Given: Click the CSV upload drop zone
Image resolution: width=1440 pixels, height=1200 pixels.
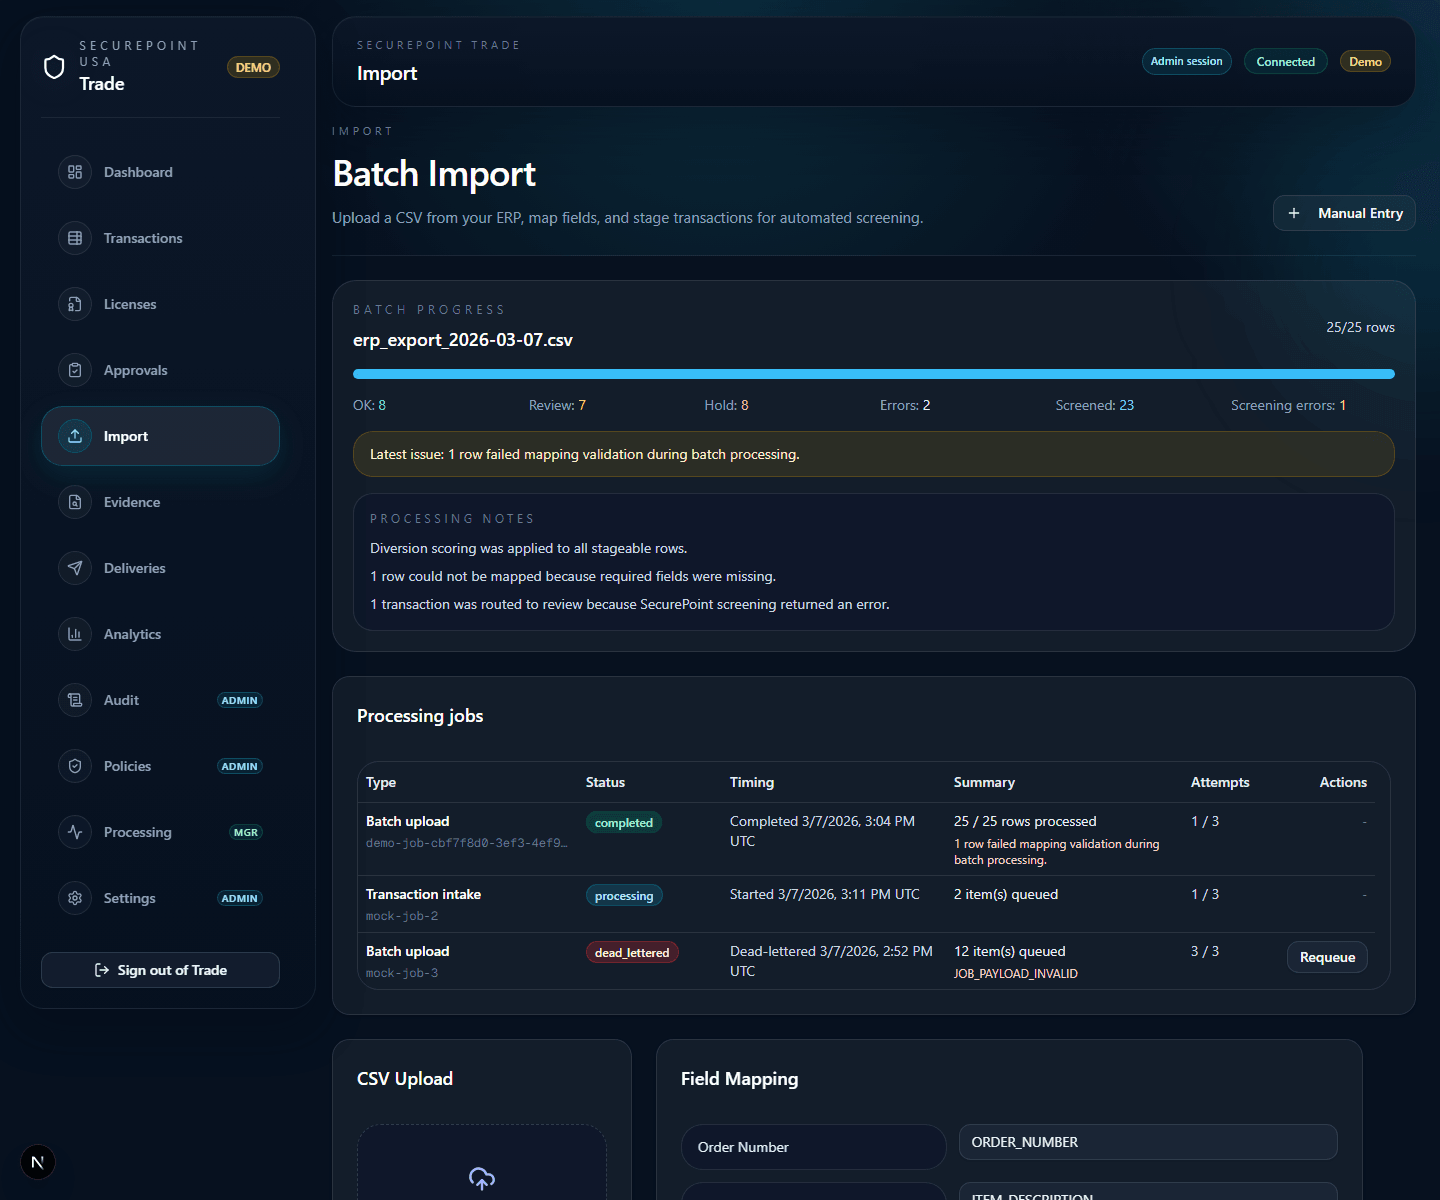Looking at the screenshot, I should (482, 1162).
